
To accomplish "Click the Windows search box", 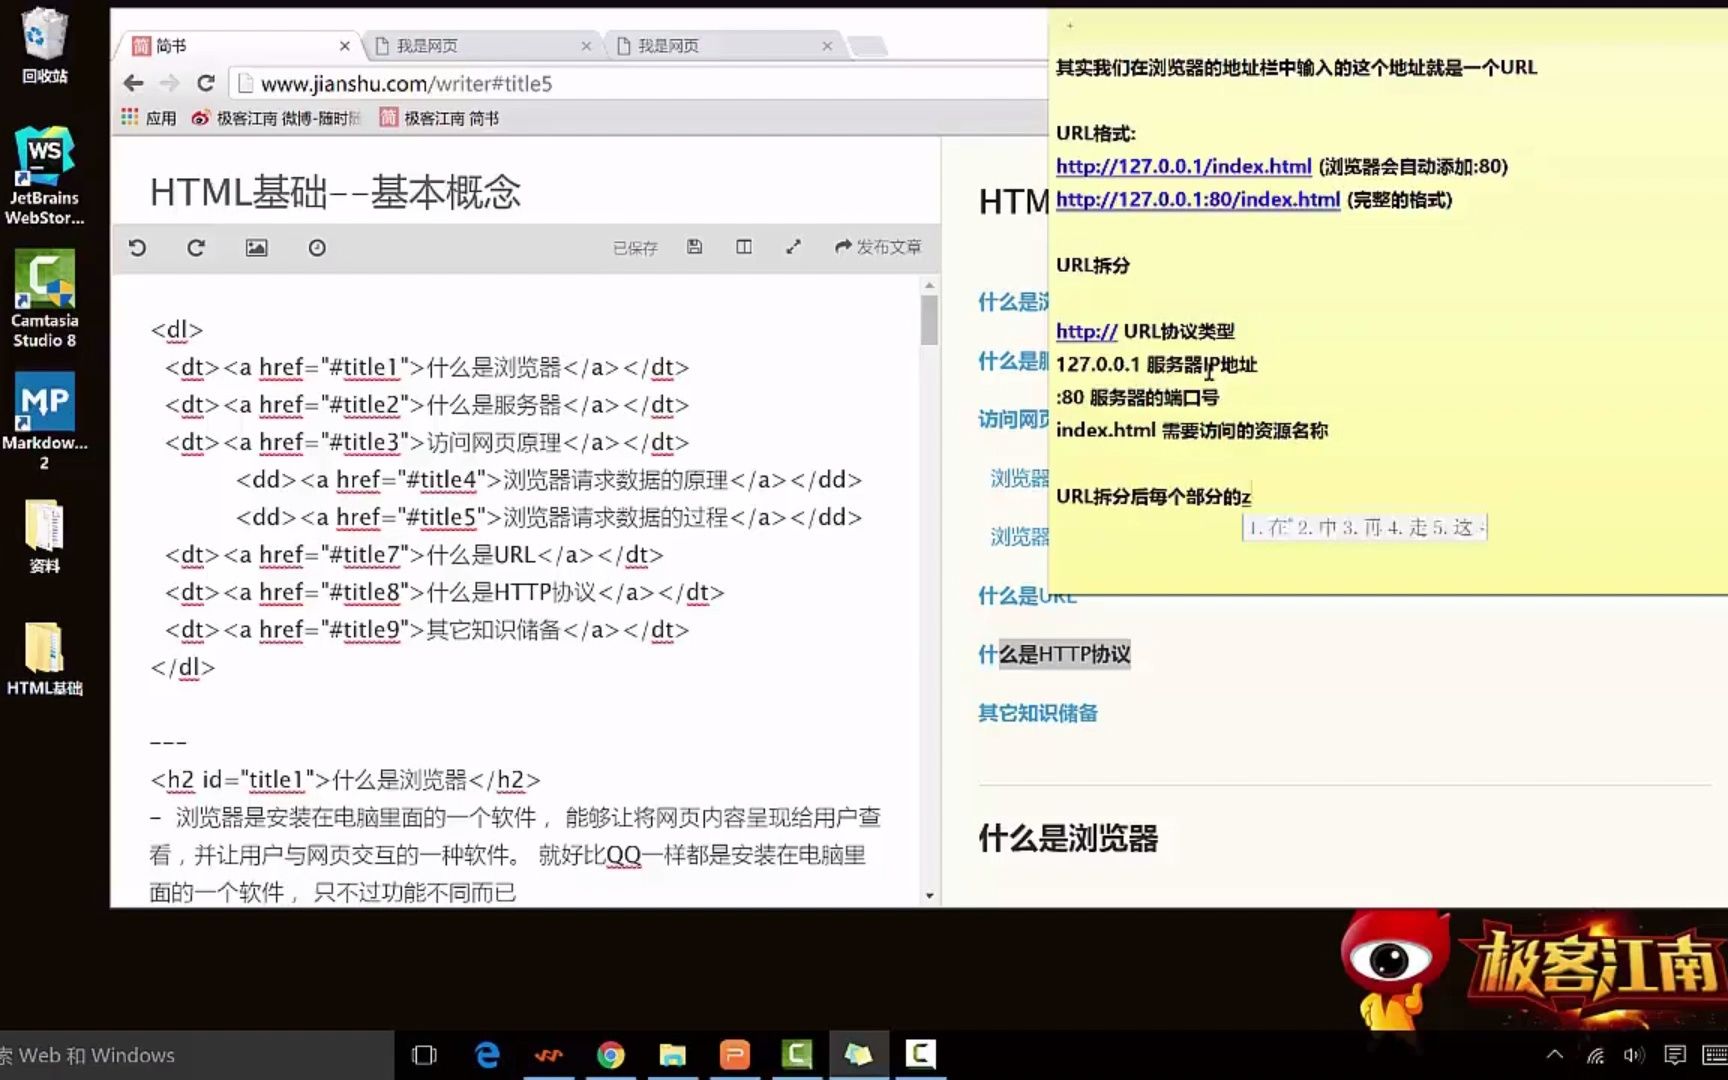I will 196,1055.
